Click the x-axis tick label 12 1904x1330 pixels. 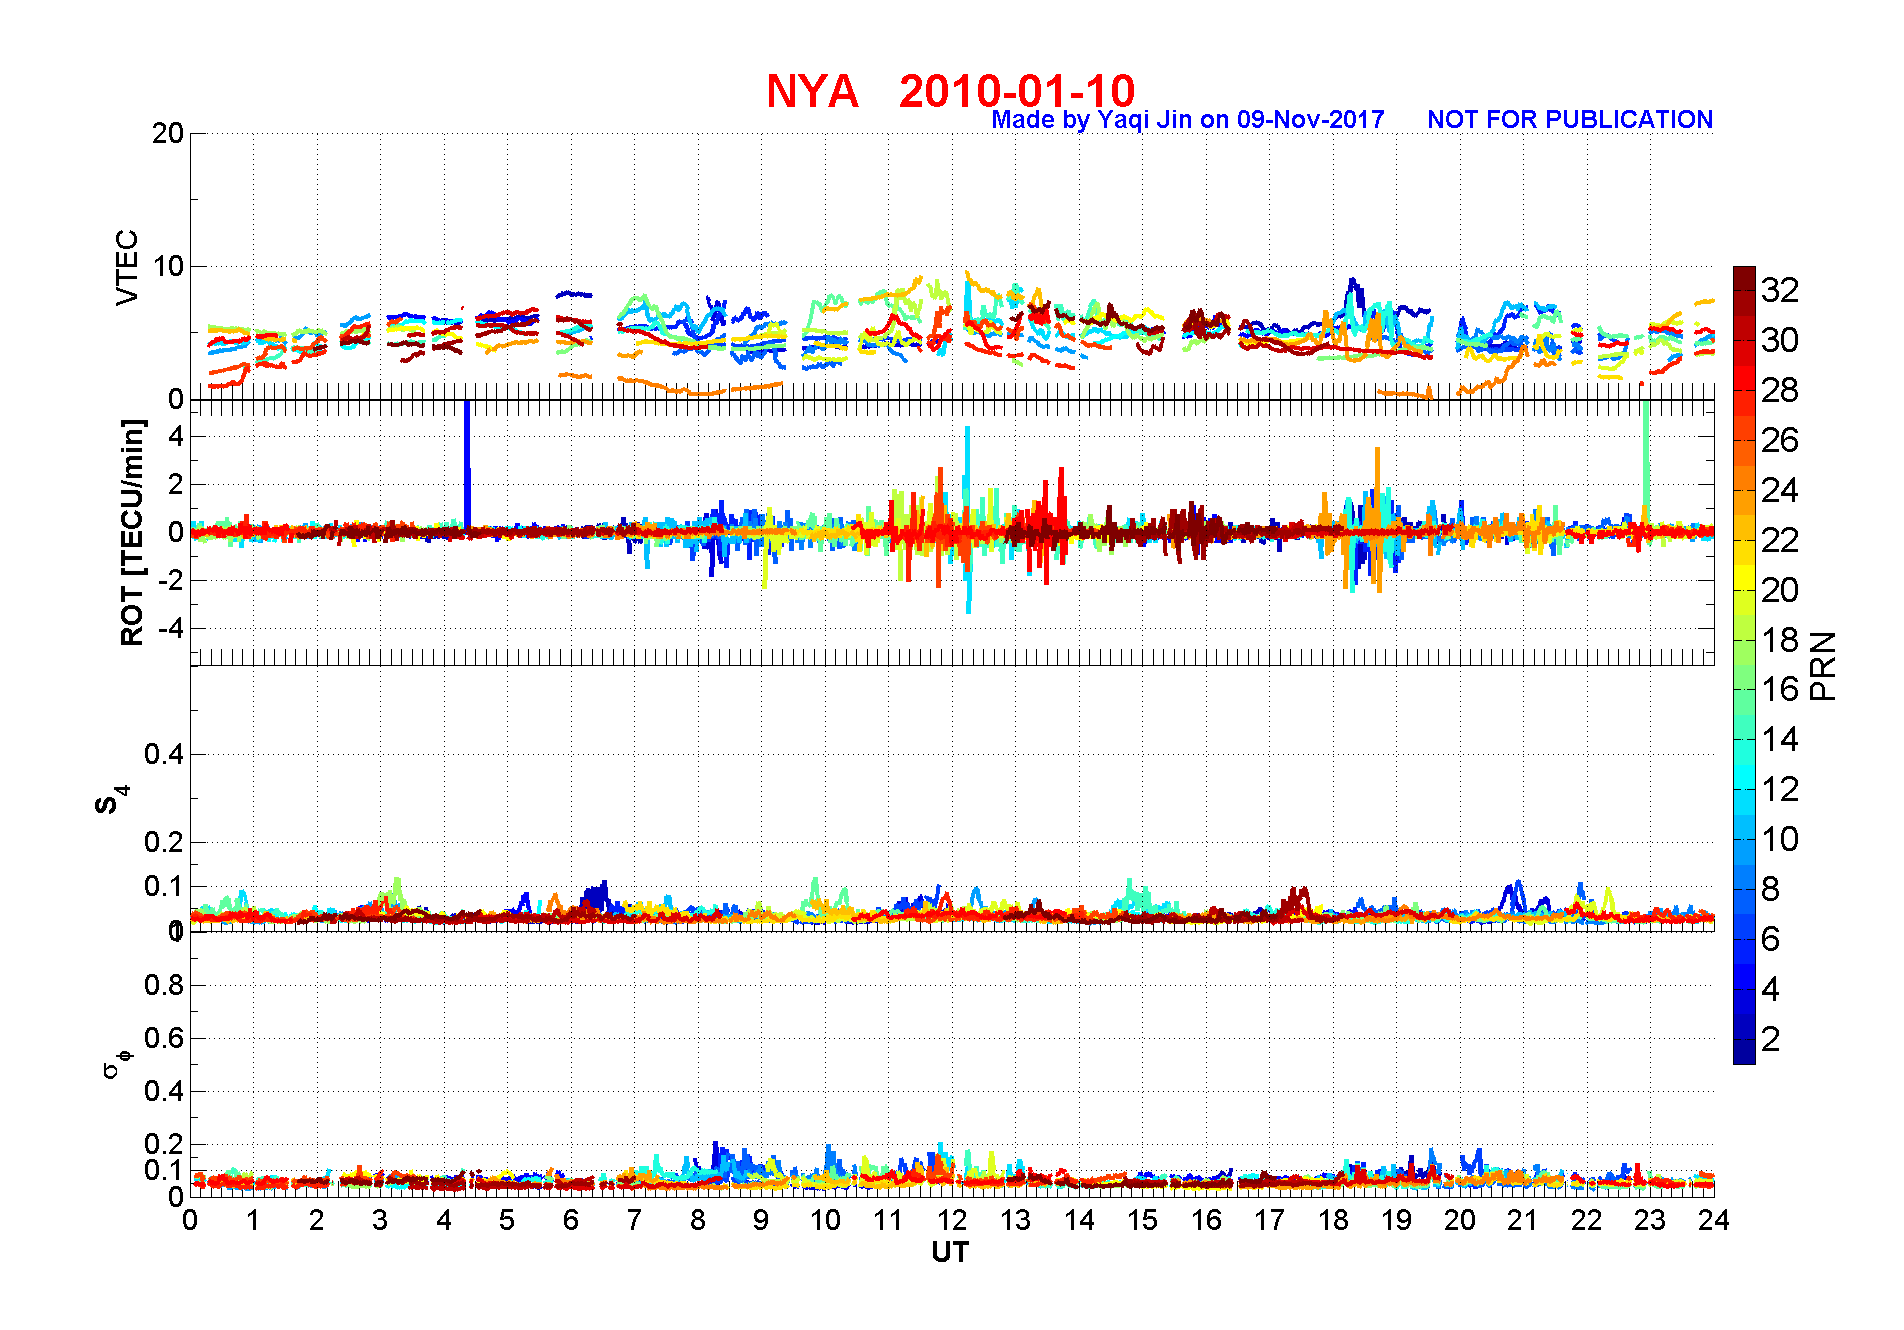(x=952, y=1220)
